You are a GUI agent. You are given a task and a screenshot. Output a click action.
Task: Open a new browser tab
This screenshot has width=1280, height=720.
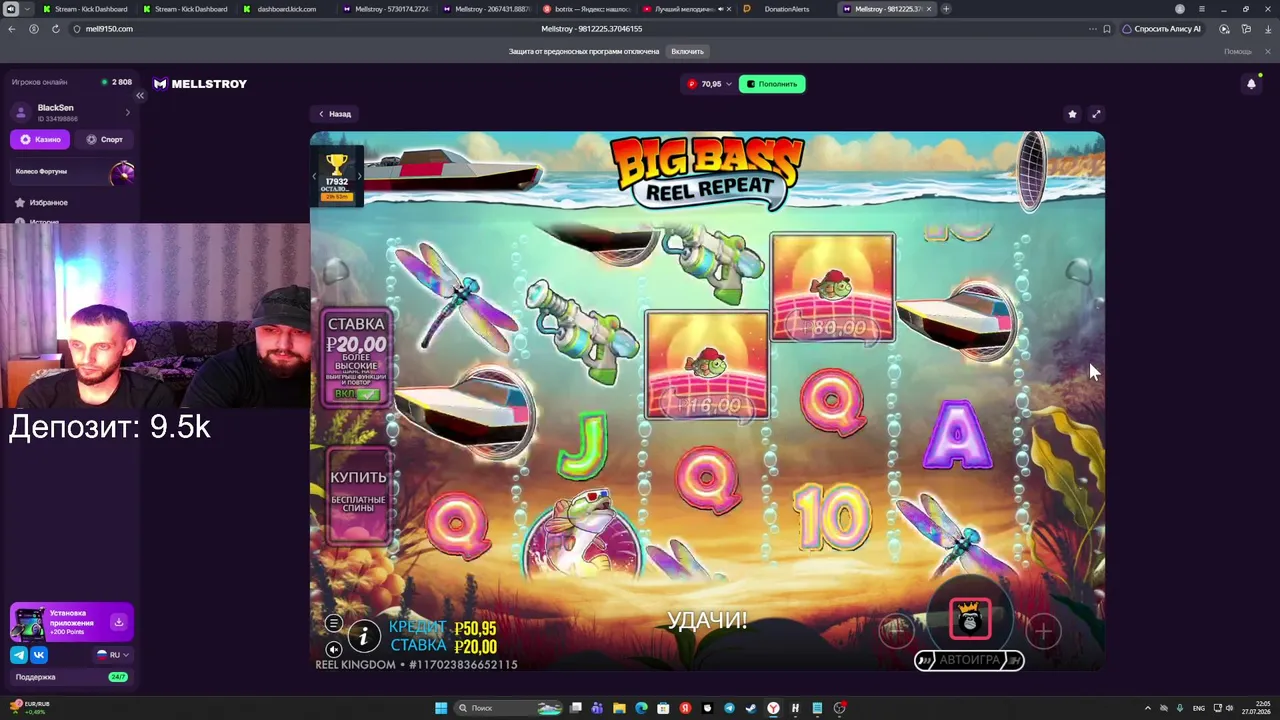pyautogui.click(x=946, y=9)
